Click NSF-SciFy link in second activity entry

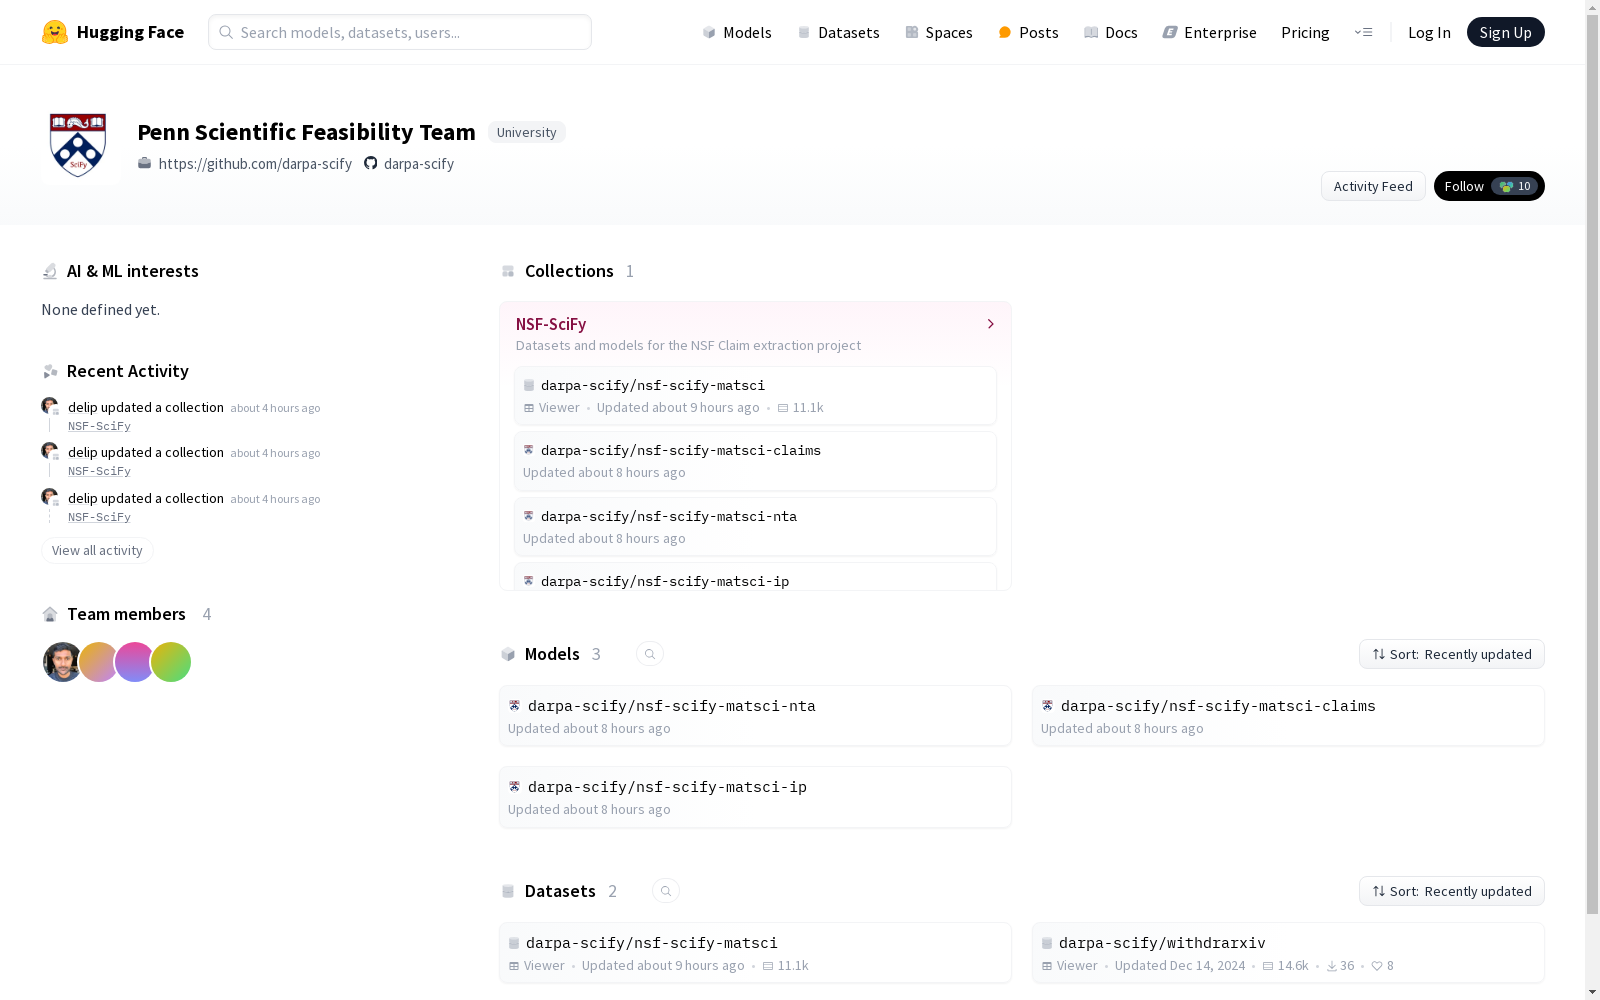click(x=99, y=471)
